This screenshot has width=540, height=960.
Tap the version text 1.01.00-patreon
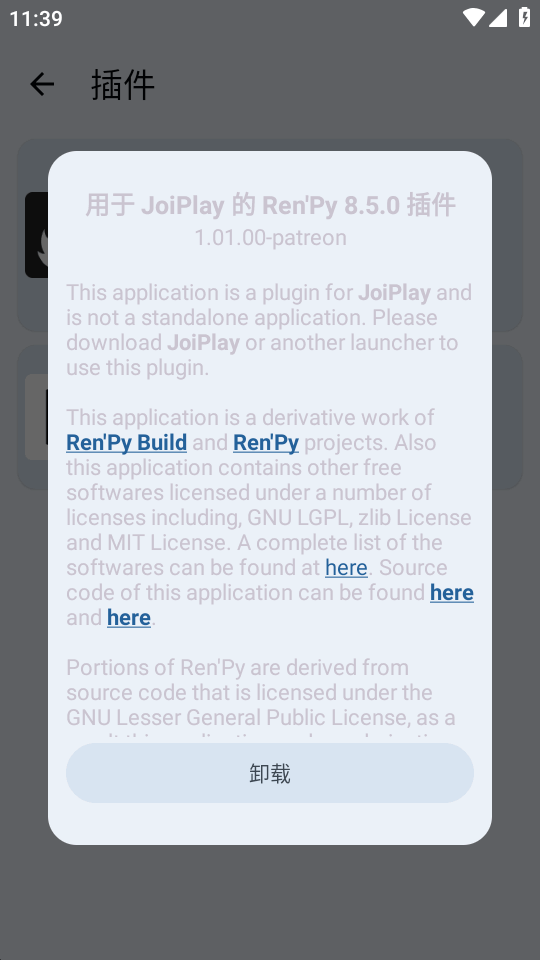tap(270, 238)
